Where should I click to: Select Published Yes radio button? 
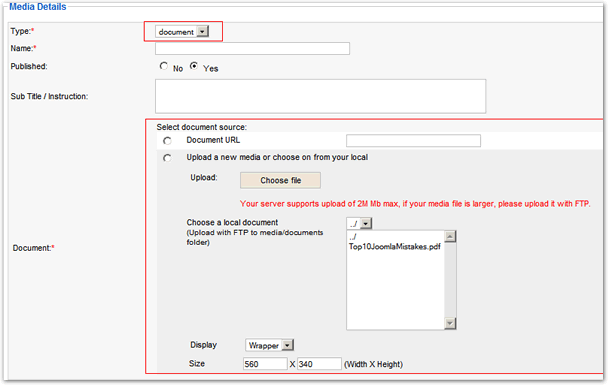(x=194, y=66)
